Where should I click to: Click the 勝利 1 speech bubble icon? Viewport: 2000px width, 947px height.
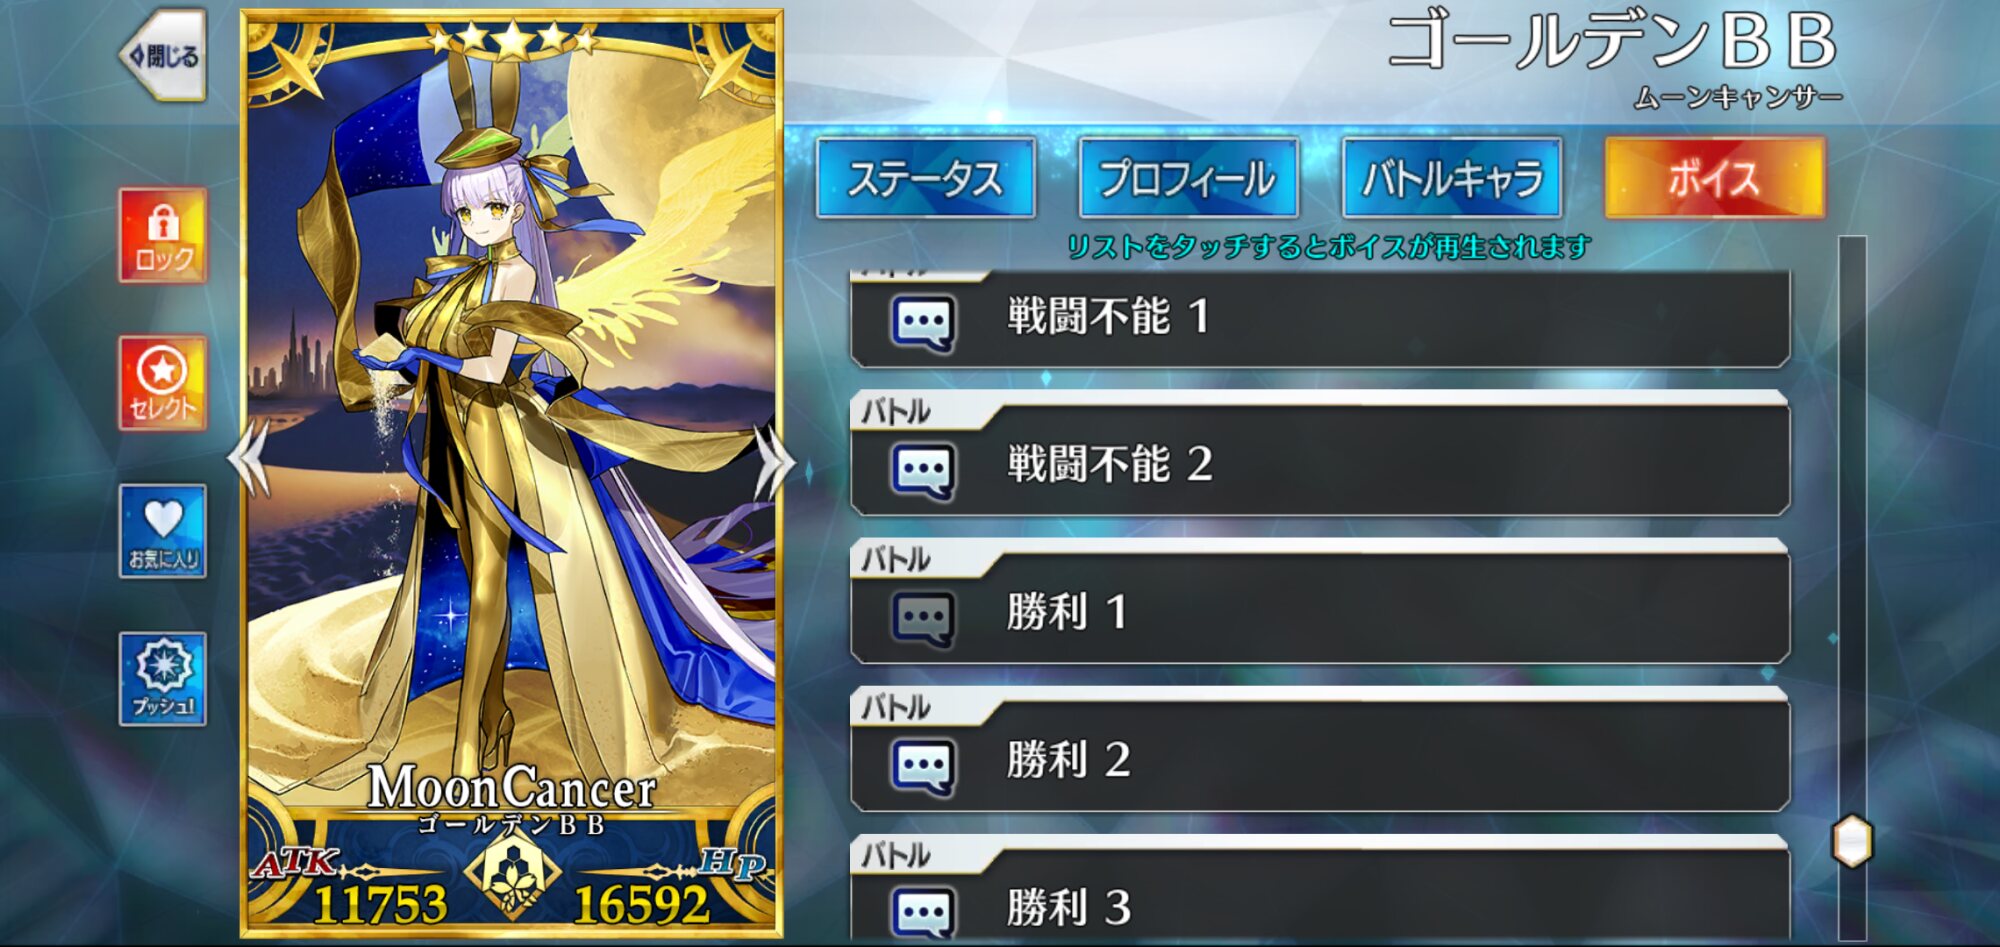pyautogui.click(x=922, y=618)
